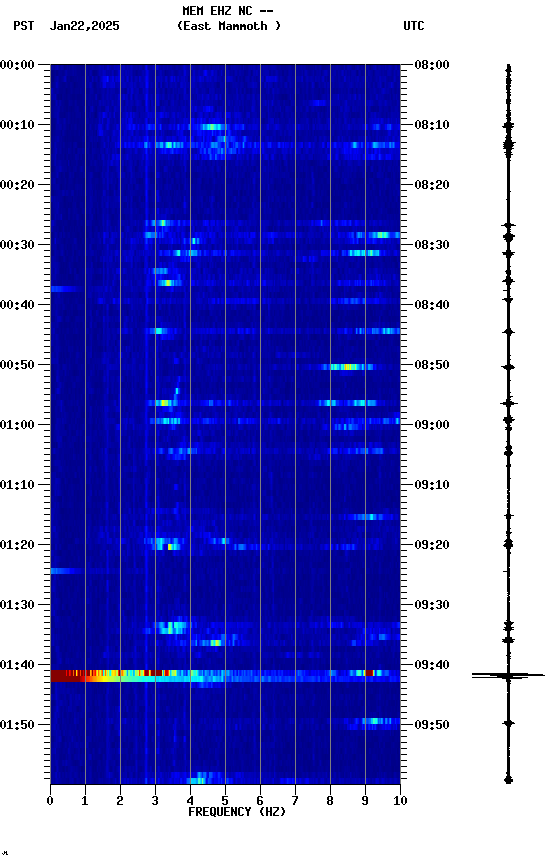Screen dimensions: 552x864
Task: Click the 4 Hz frequency tick label
Action: pyautogui.click(x=190, y=801)
